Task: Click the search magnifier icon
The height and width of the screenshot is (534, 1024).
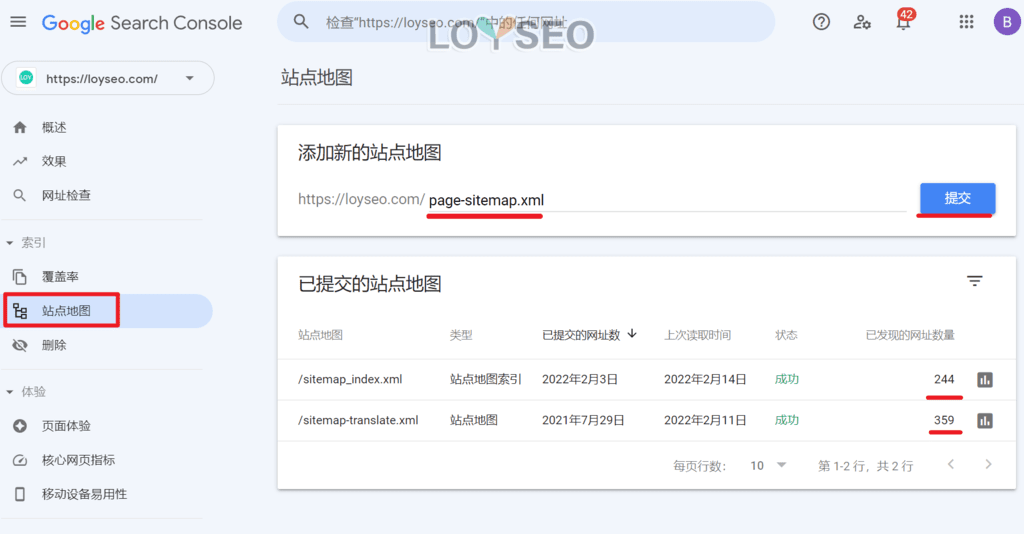Action: [300, 22]
